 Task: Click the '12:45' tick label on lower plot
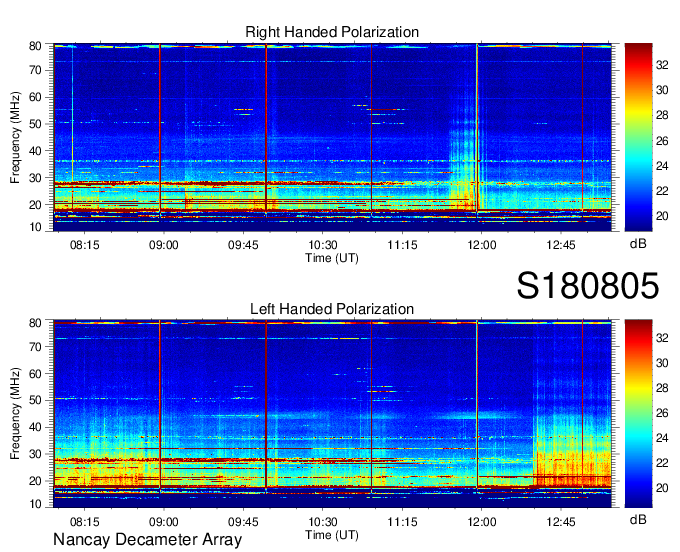(x=561, y=522)
